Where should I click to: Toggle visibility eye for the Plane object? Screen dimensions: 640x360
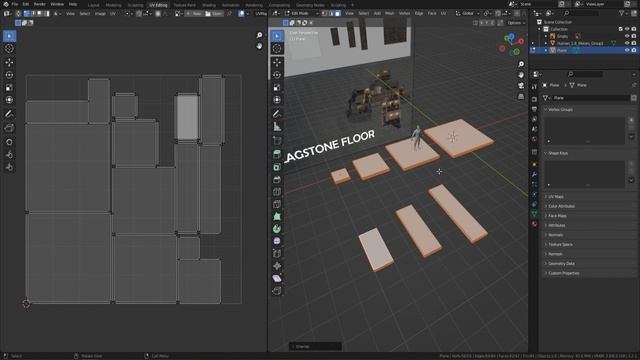point(627,50)
